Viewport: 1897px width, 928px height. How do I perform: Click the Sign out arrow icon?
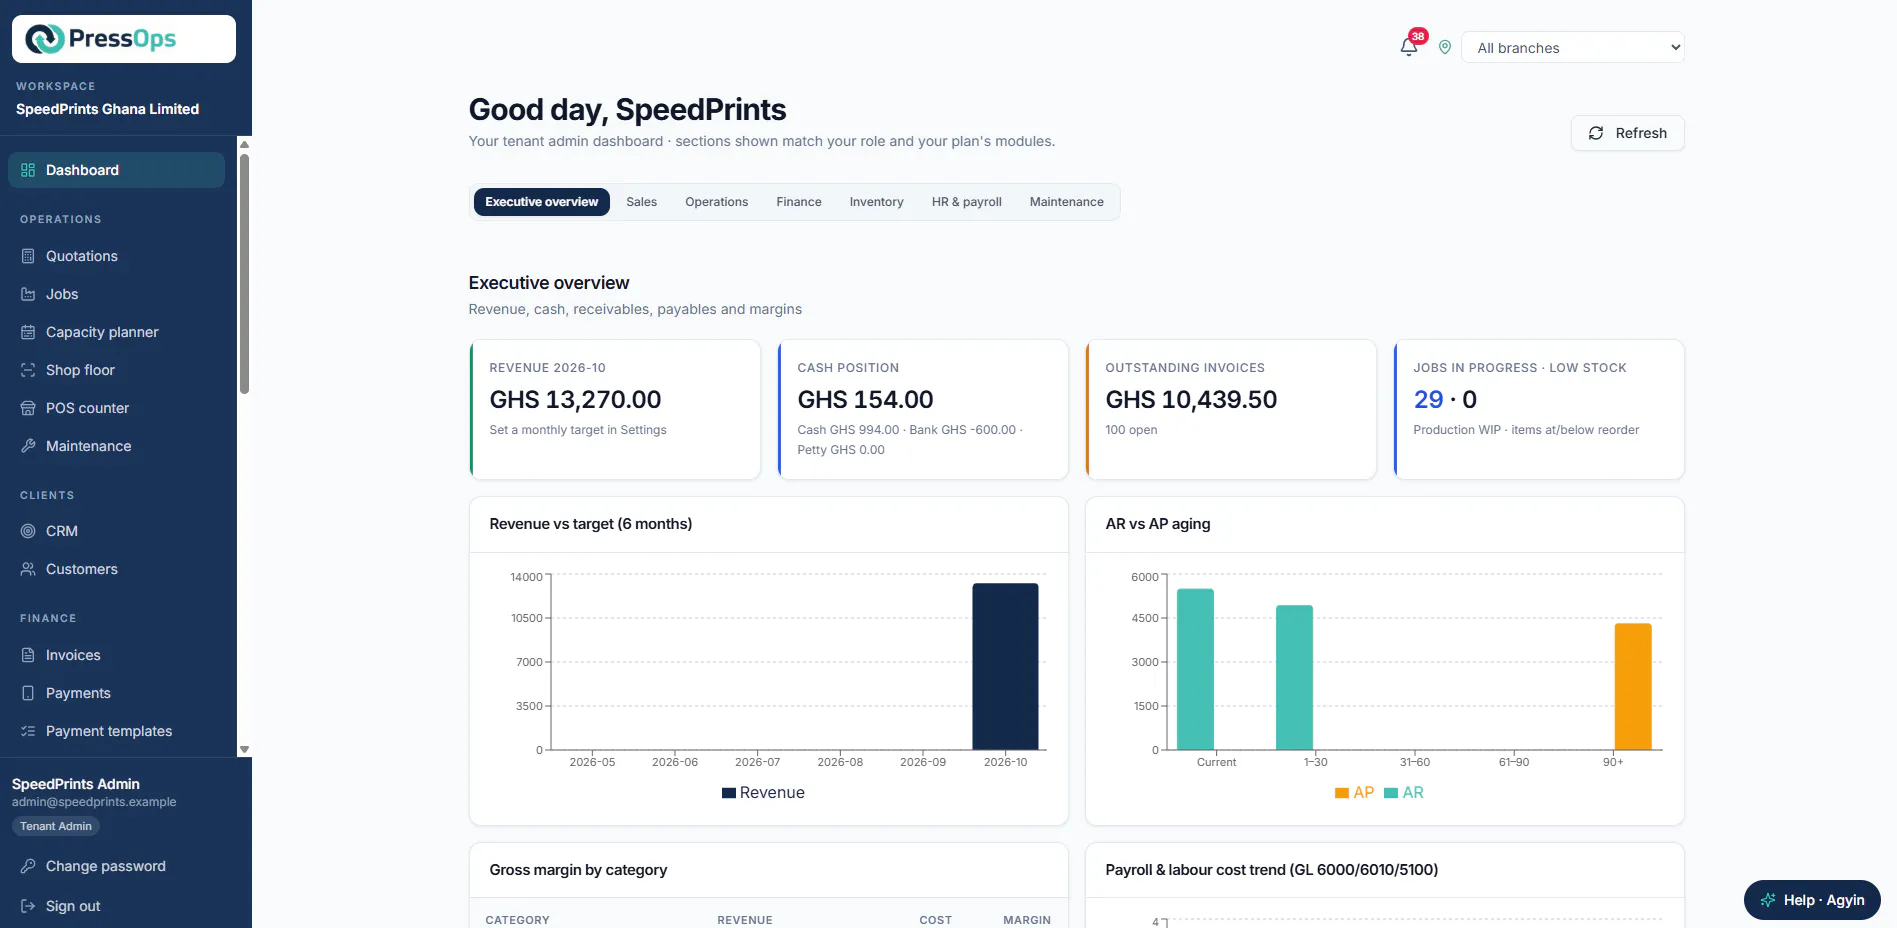28,906
